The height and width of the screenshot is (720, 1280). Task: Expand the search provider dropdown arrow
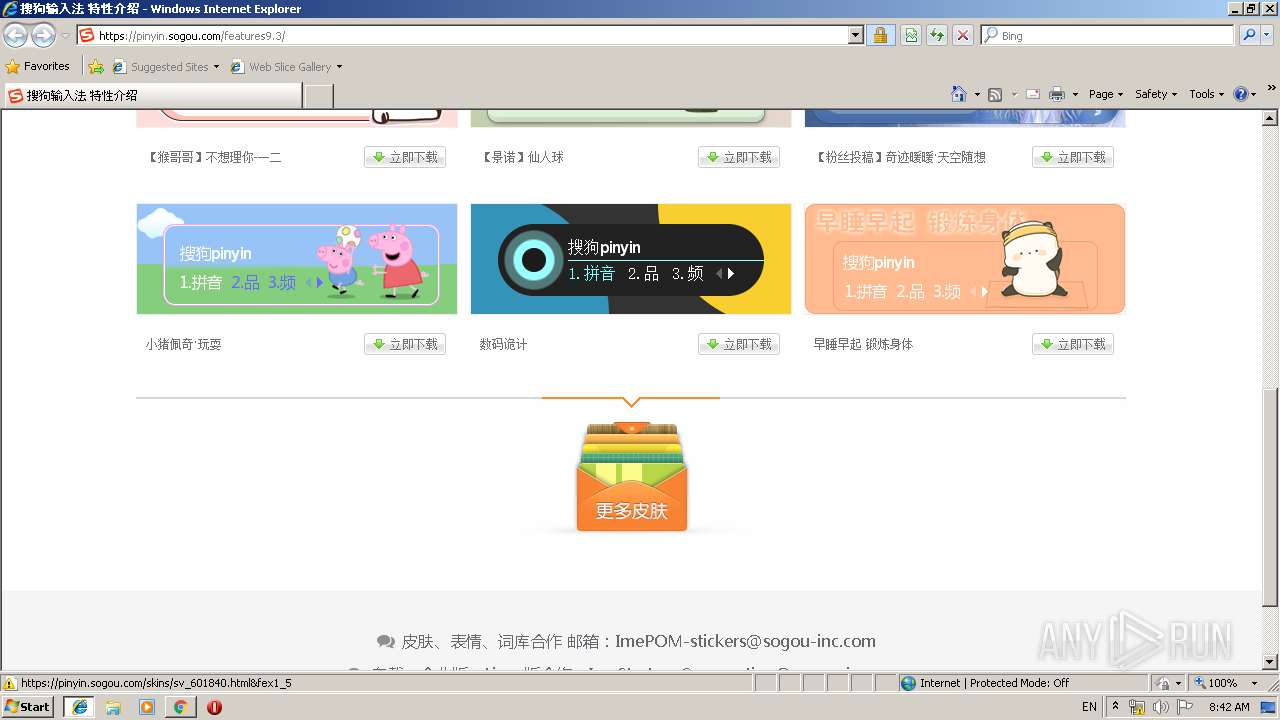tap(1269, 35)
